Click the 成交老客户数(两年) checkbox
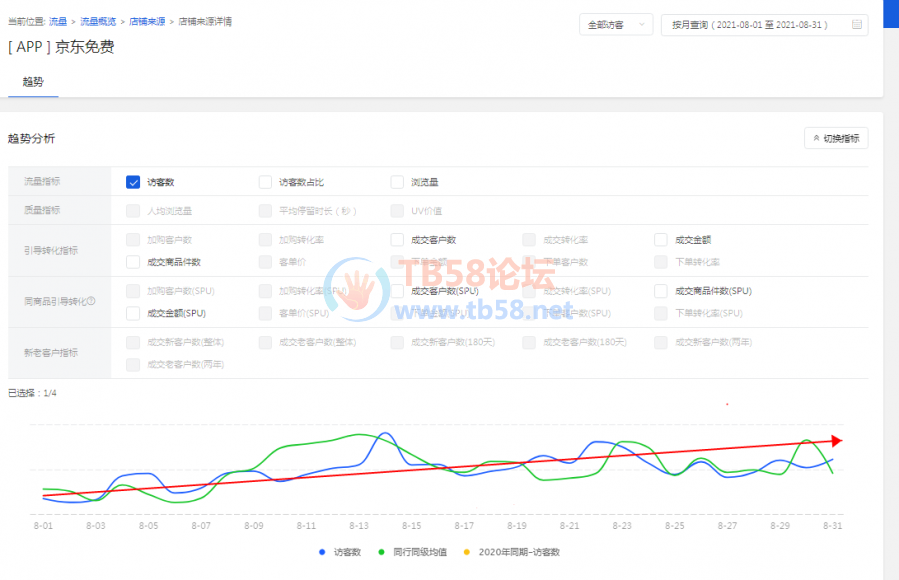The width and height of the screenshot is (899, 580). (133, 365)
